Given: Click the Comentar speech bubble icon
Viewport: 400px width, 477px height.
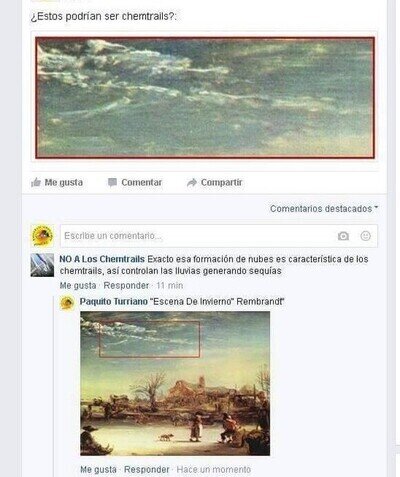Looking at the screenshot, I should 112,182.
